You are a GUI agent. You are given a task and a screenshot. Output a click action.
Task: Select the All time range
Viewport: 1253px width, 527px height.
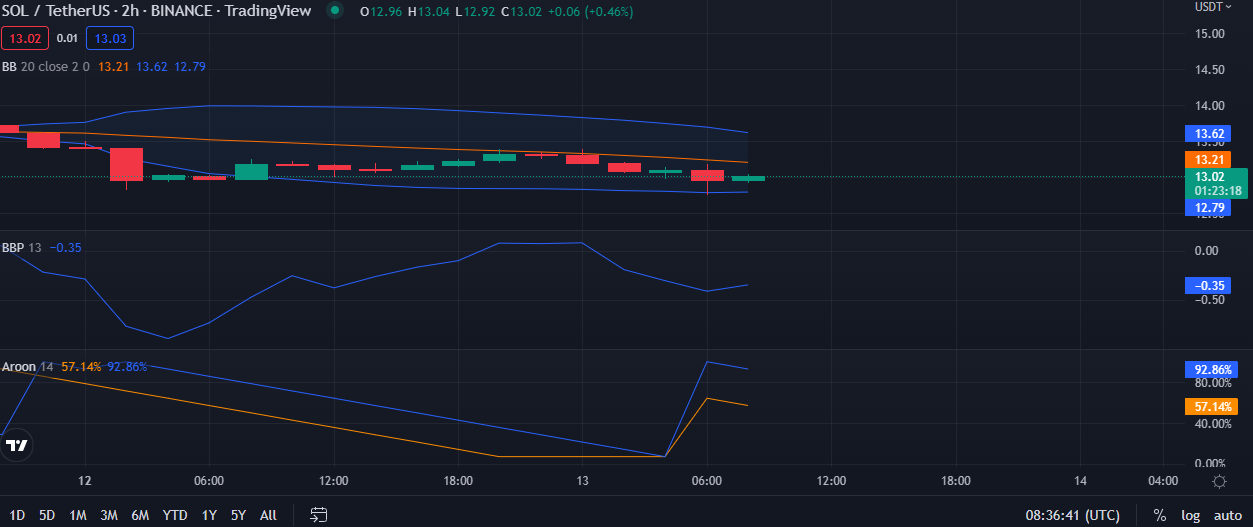[x=268, y=515]
